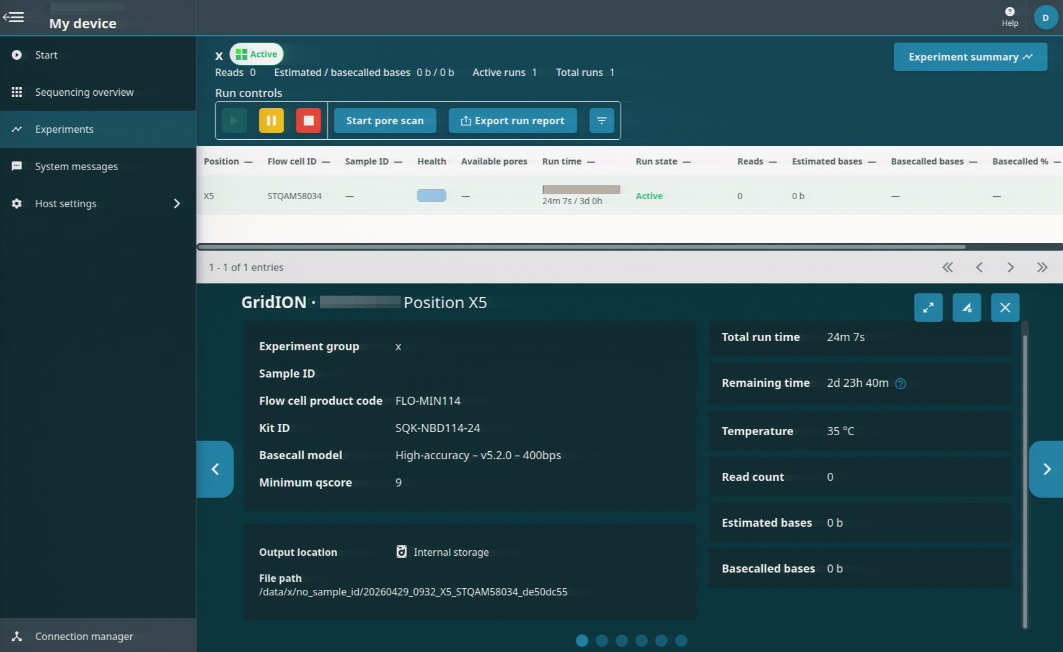
Task: Expand the Host settings submenu
Action: [x=177, y=204]
